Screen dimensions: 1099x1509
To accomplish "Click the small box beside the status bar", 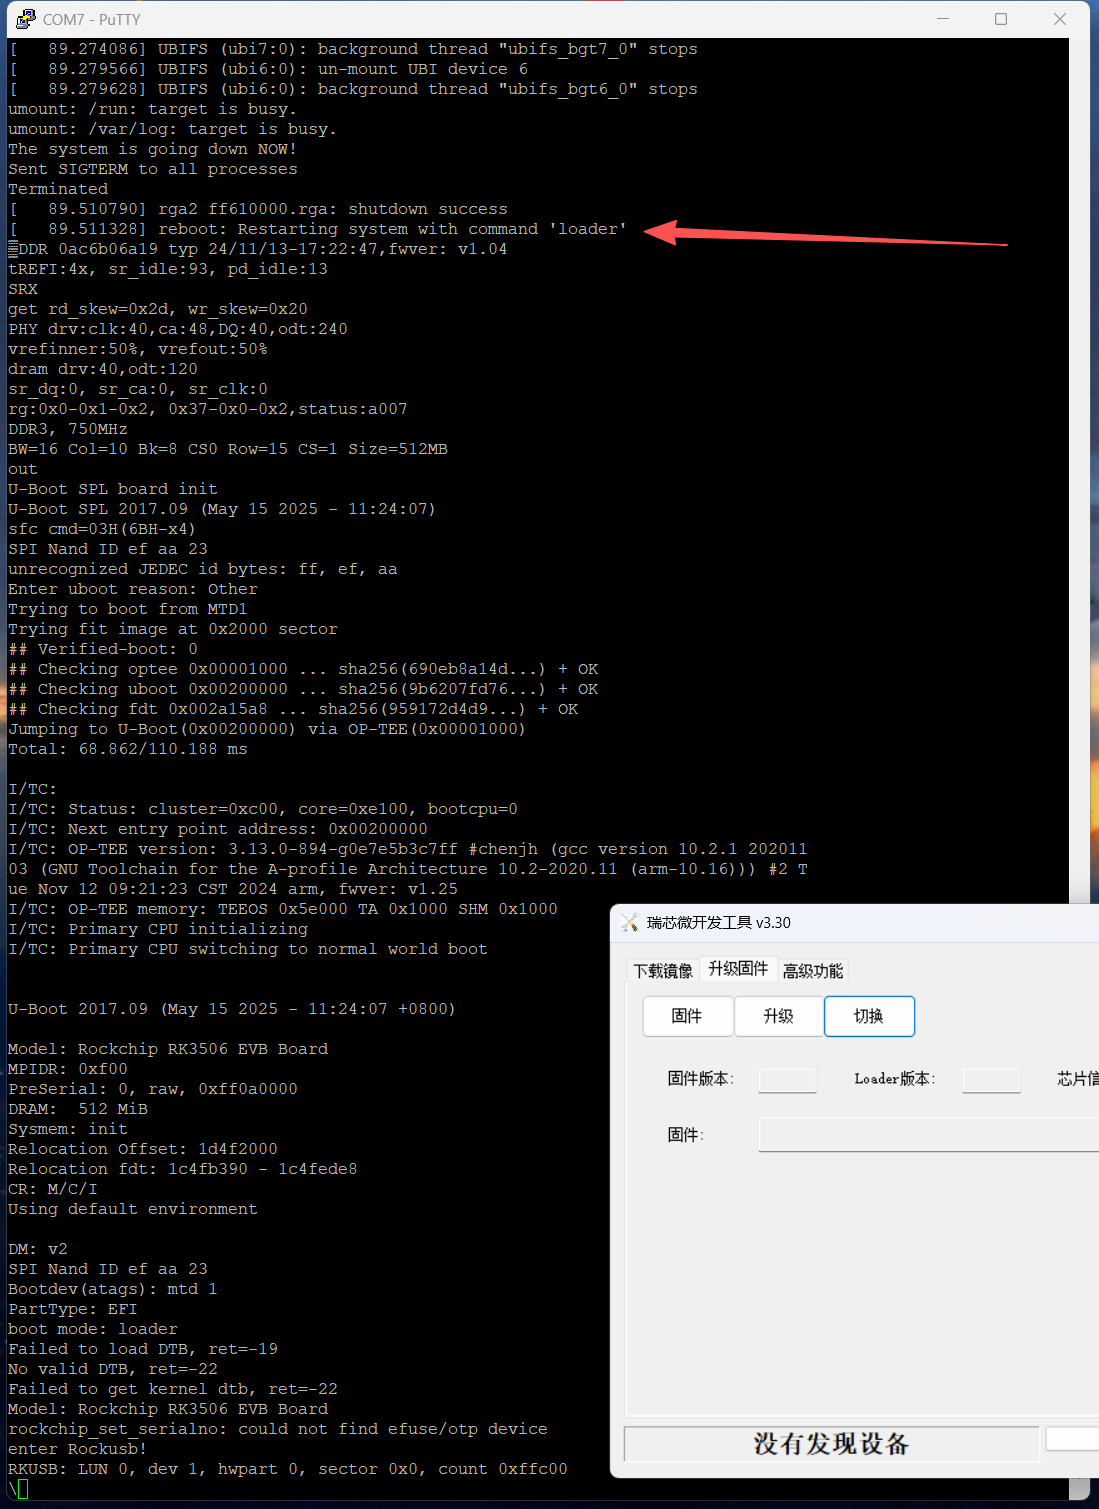I will coord(1072,1438).
